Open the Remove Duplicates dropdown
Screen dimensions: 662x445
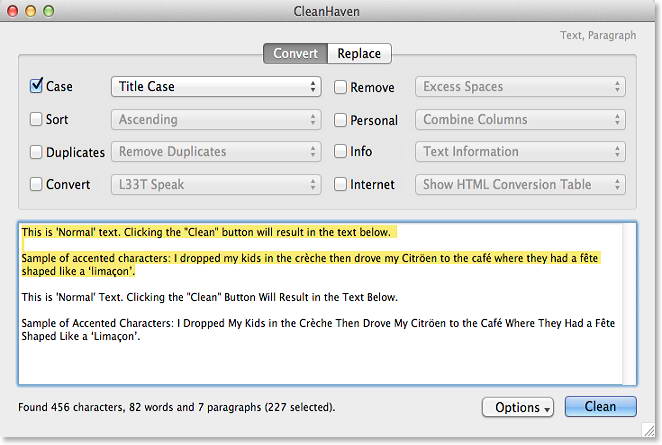(x=216, y=152)
